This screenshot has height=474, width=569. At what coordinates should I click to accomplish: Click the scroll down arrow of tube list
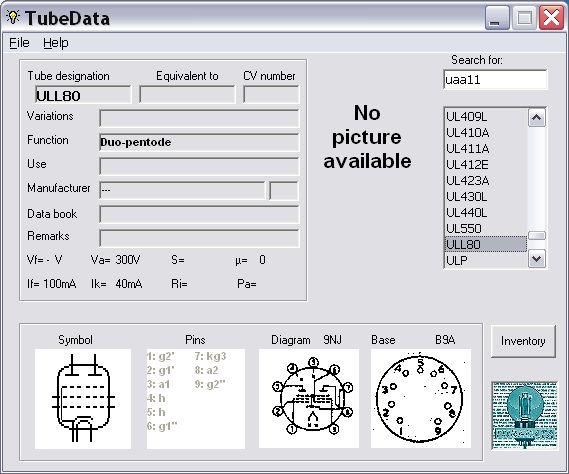pyautogui.click(x=537, y=259)
